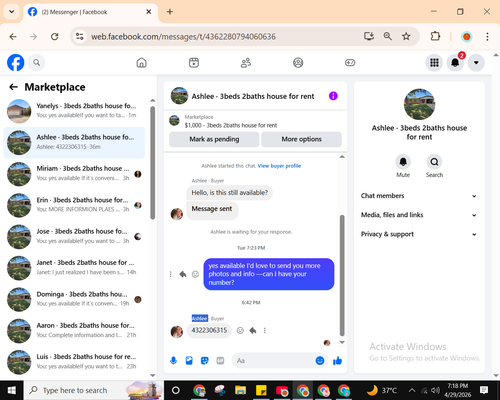Send a thumbs up like
This screenshot has width=500, height=400.
(337, 360)
